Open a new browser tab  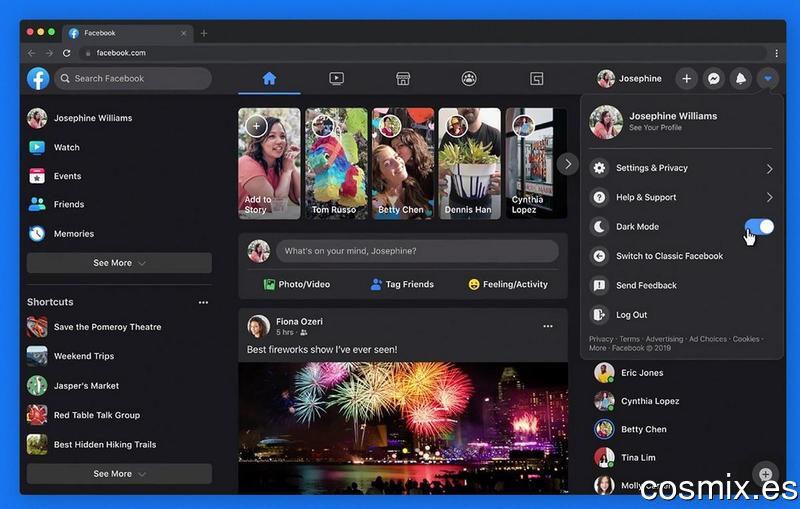point(204,34)
